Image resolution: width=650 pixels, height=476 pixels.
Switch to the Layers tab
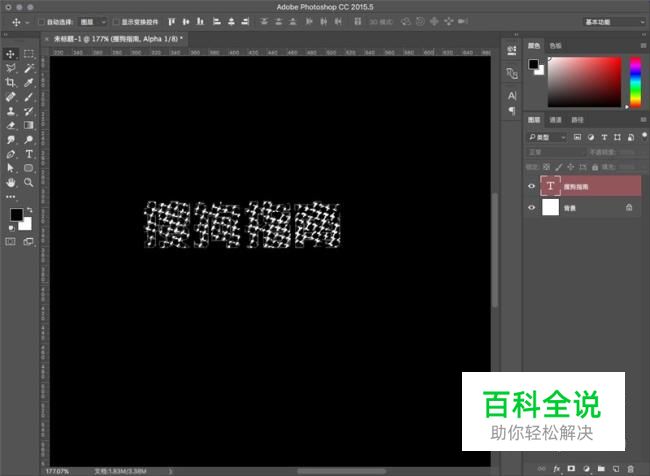(534, 120)
